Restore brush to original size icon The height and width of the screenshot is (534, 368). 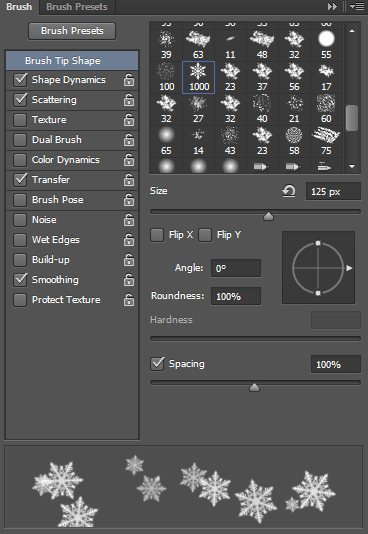pos(289,191)
